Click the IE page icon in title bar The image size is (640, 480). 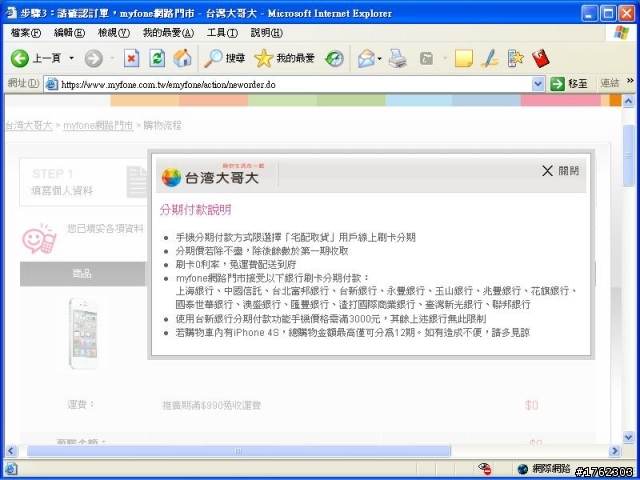[x=11, y=13]
